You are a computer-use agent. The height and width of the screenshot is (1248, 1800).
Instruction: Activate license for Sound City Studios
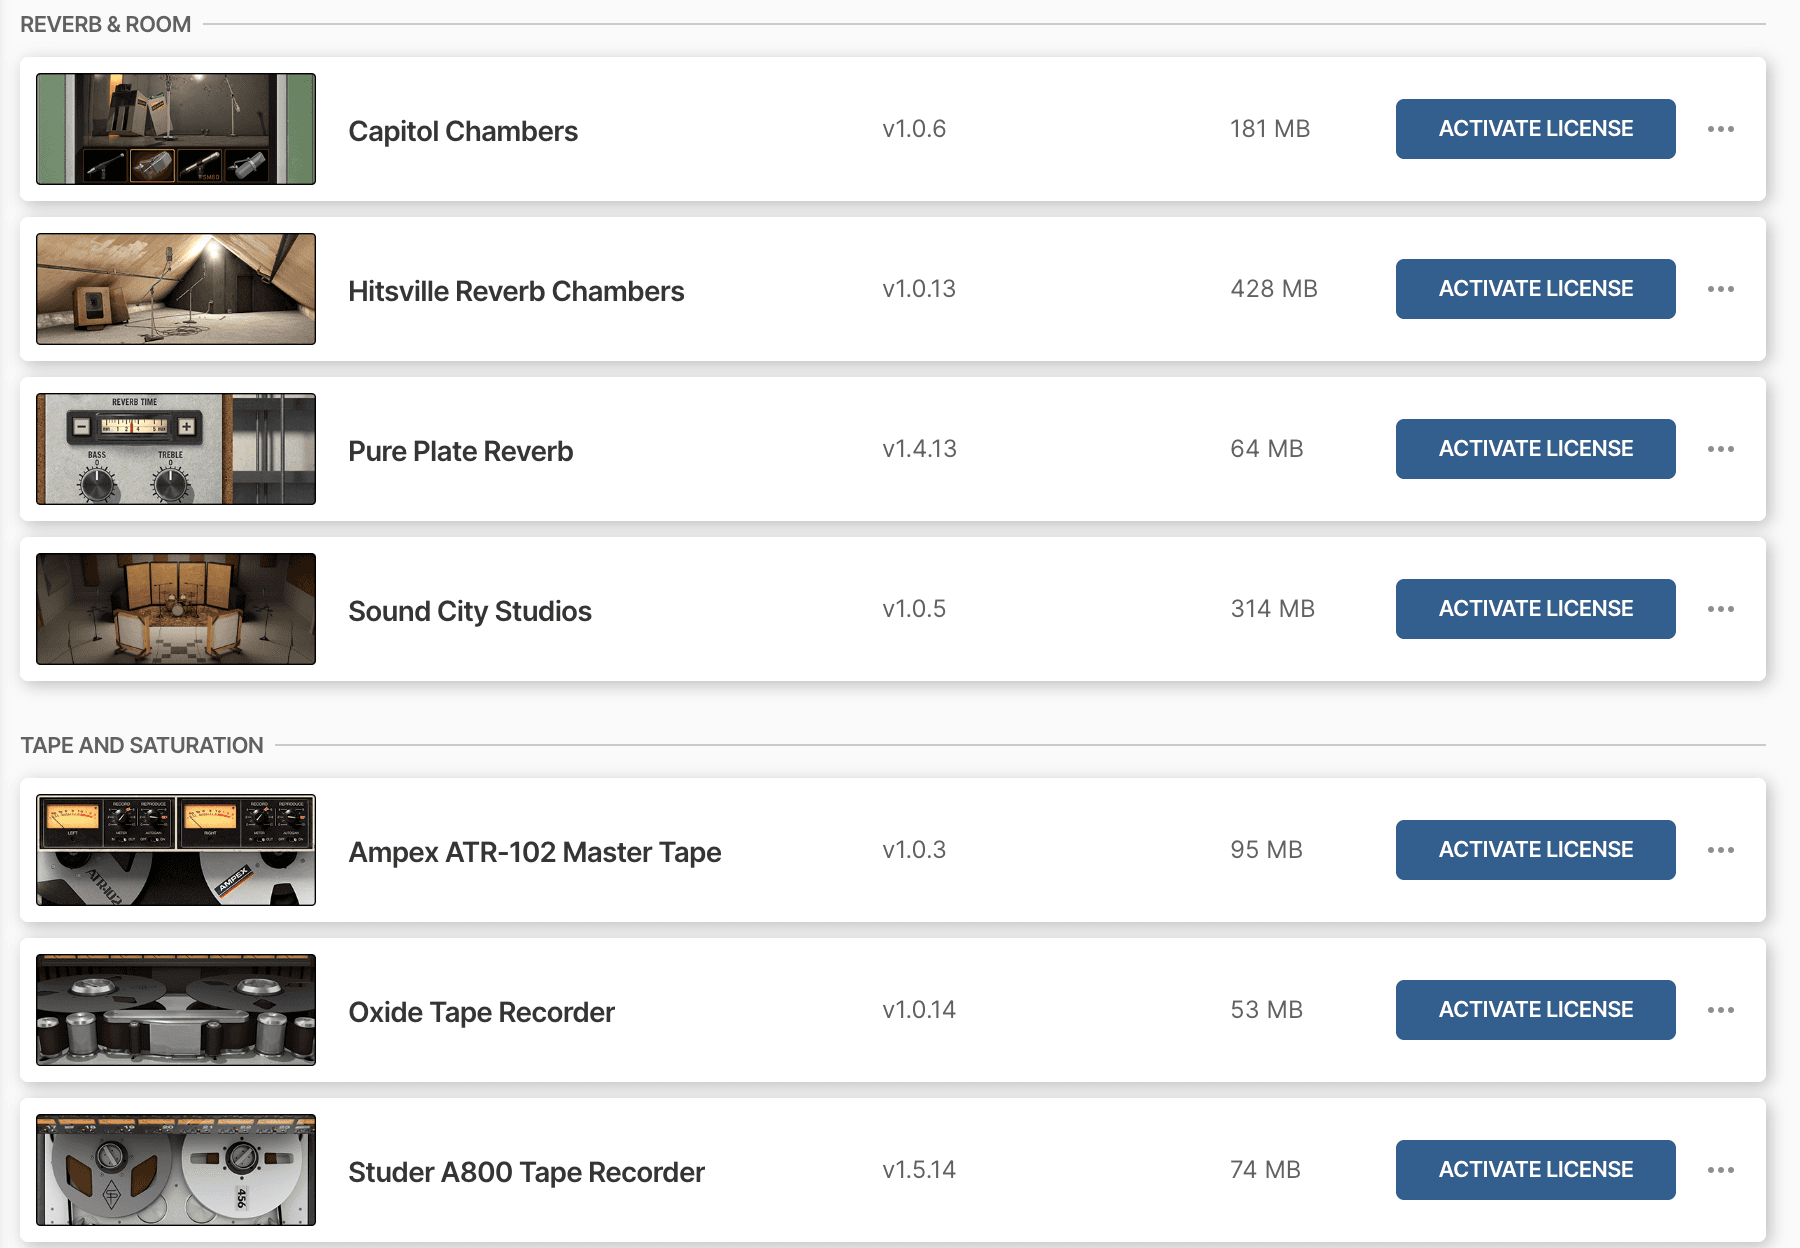[1535, 609]
